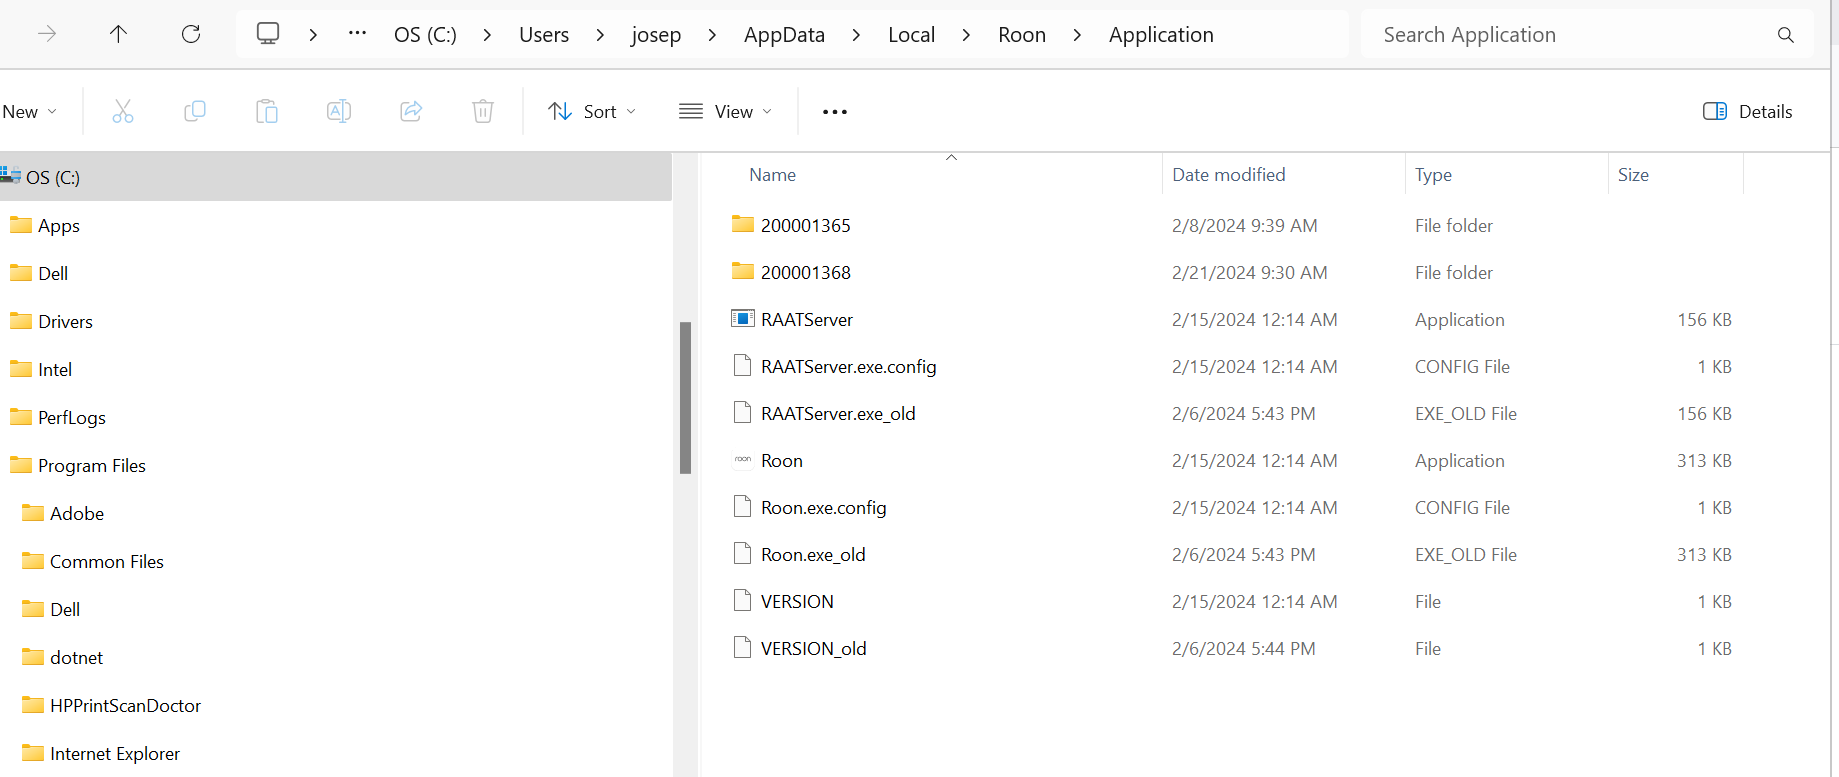This screenshot has width=1839, height=777.
Task: Click the Rename icon in toolbar
Action: point(339,111)
